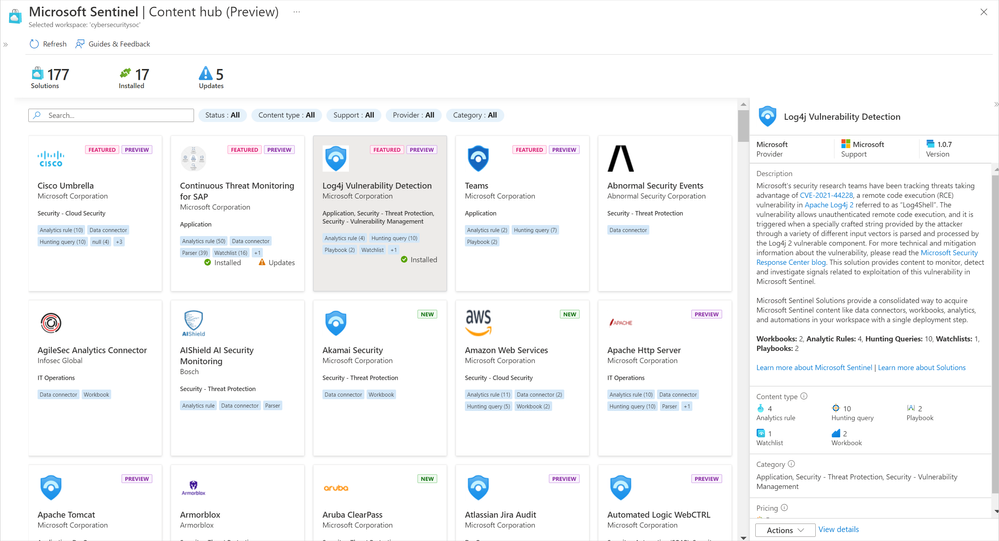This screenshot has width=999, height=541.
Task: Click the details pane Log4j shield icon
Action: click(x=767, y=116)
